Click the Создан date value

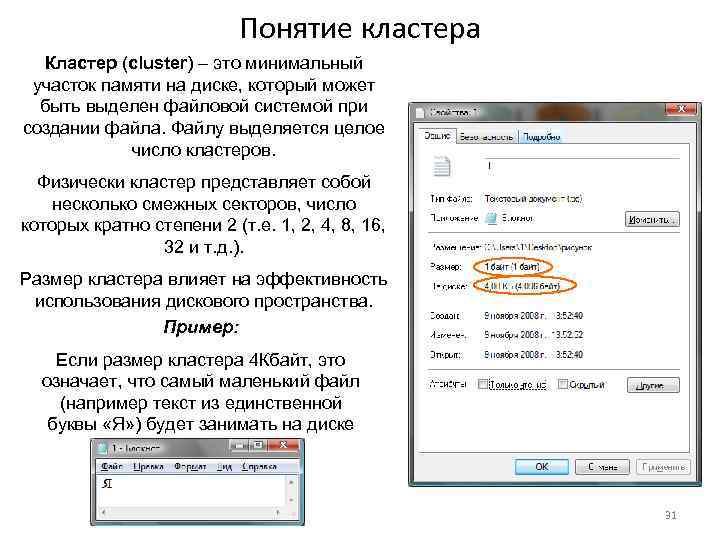(x=533, y=316)
